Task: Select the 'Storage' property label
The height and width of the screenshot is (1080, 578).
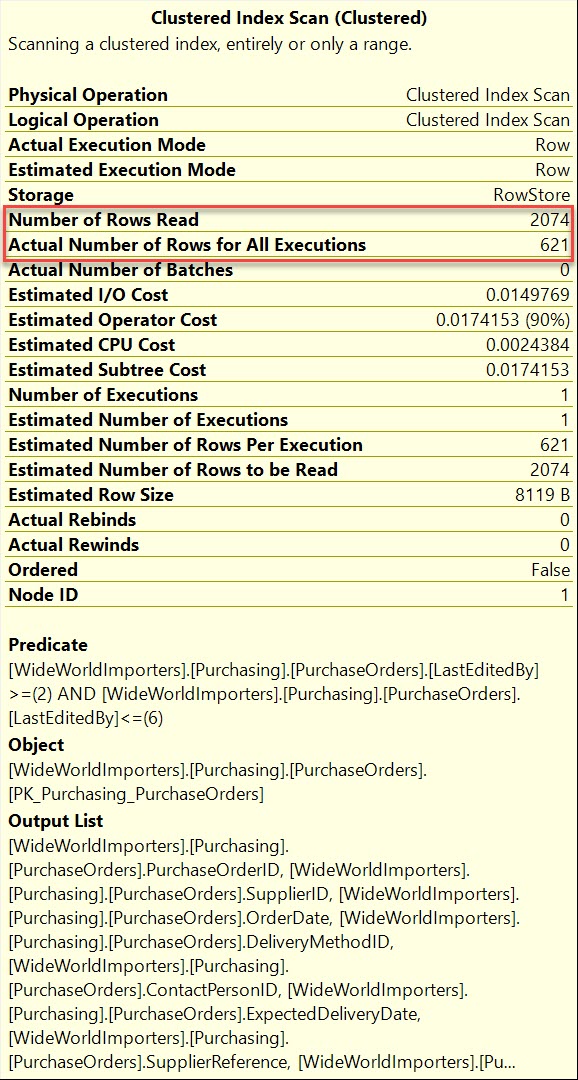Action: pos(41,195)
